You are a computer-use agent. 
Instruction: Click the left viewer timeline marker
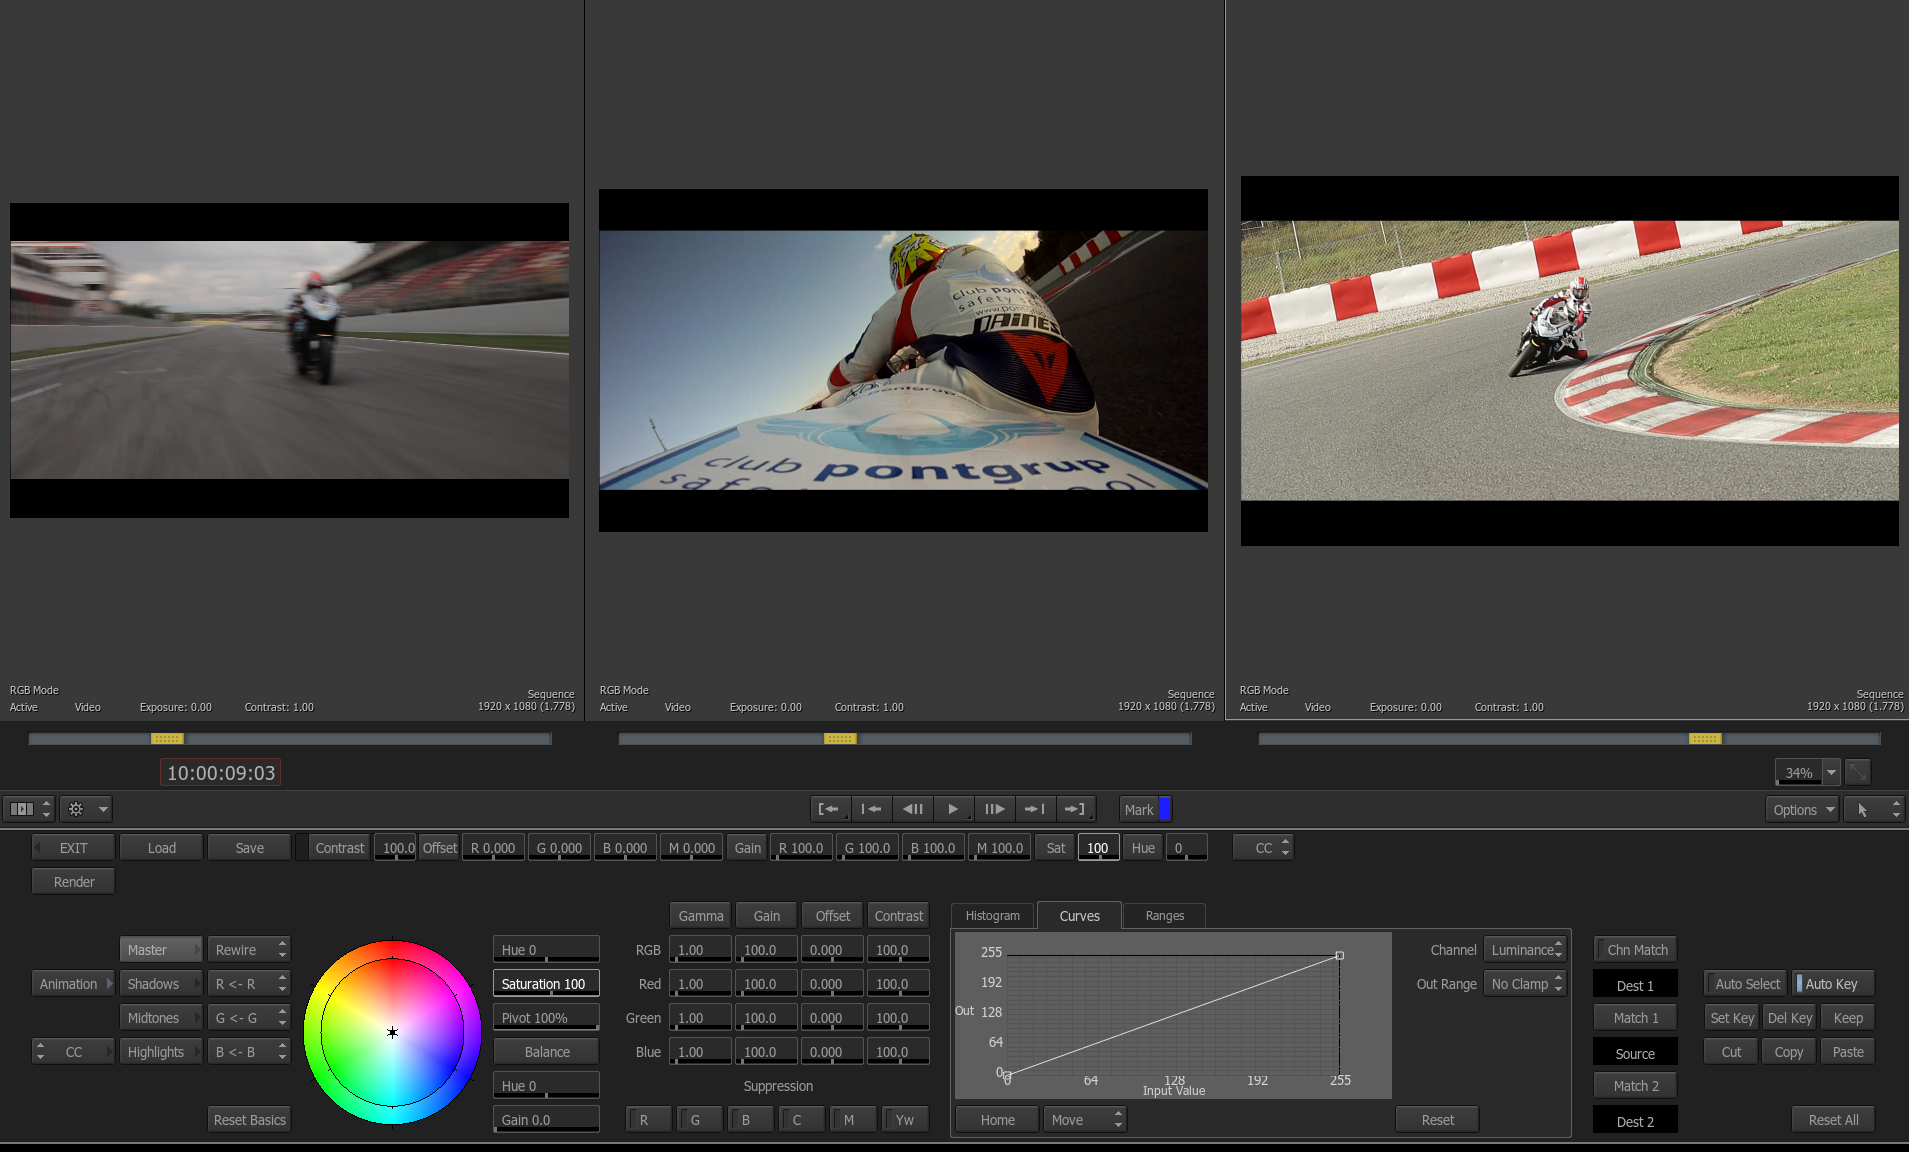point(167,739)
